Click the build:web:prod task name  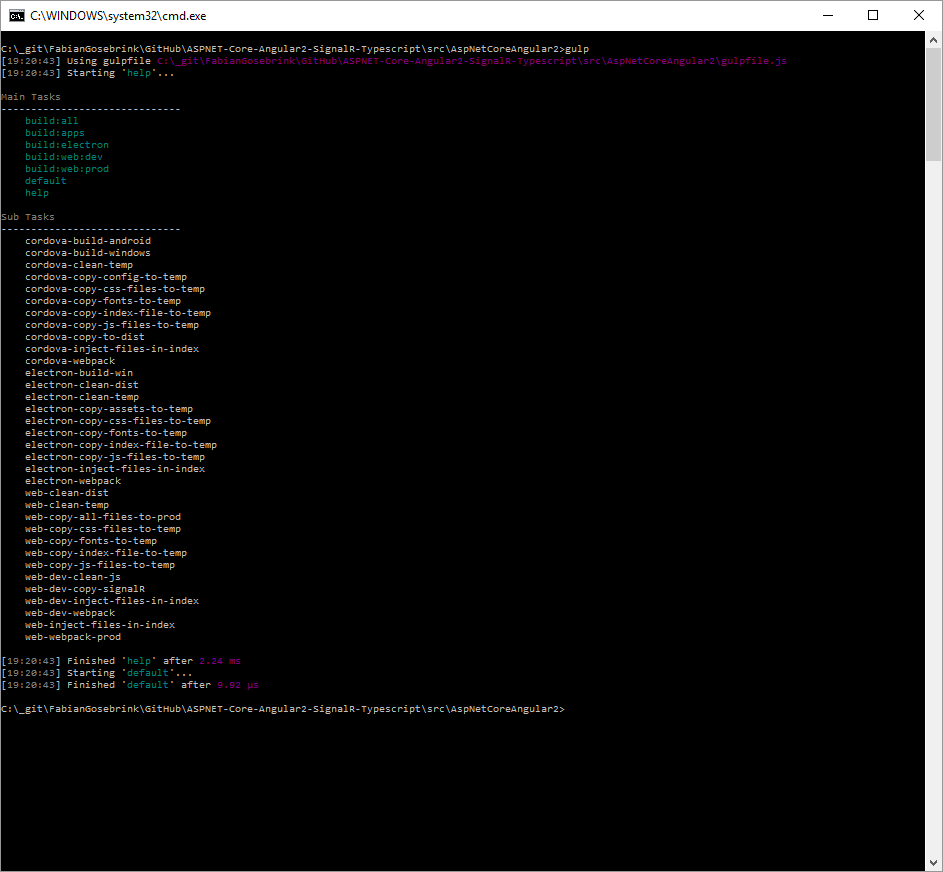point(67,169)
